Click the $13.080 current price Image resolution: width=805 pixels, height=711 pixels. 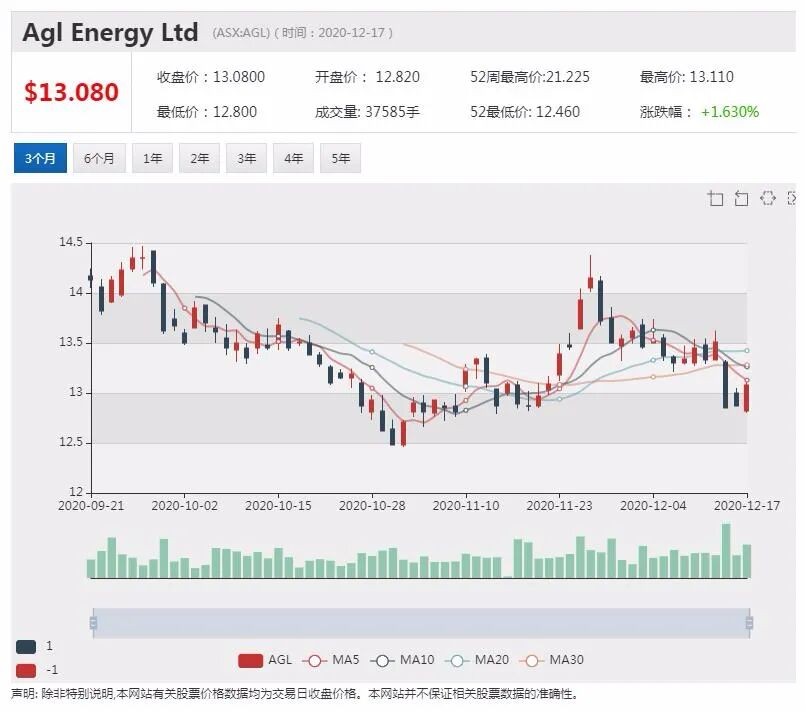coord(71,92)
